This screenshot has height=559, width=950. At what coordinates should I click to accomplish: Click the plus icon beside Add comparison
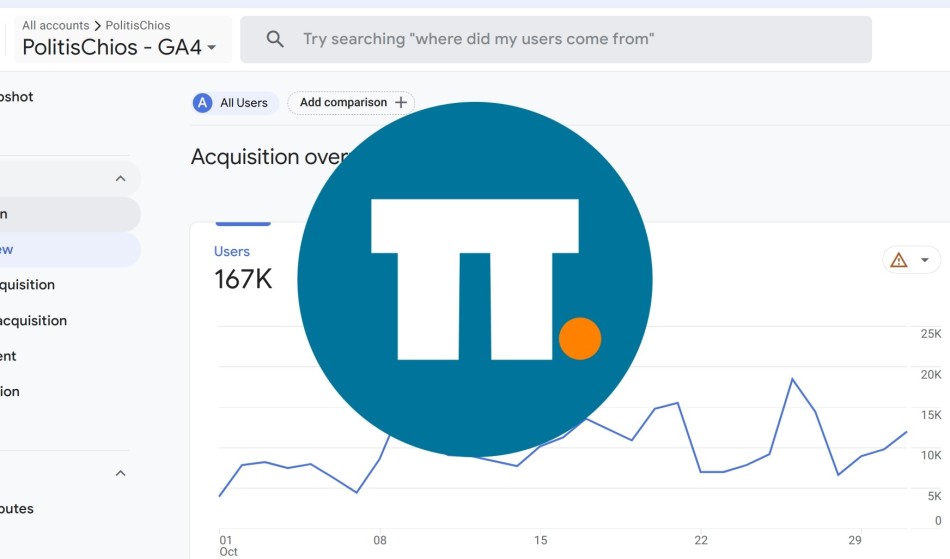400,102
